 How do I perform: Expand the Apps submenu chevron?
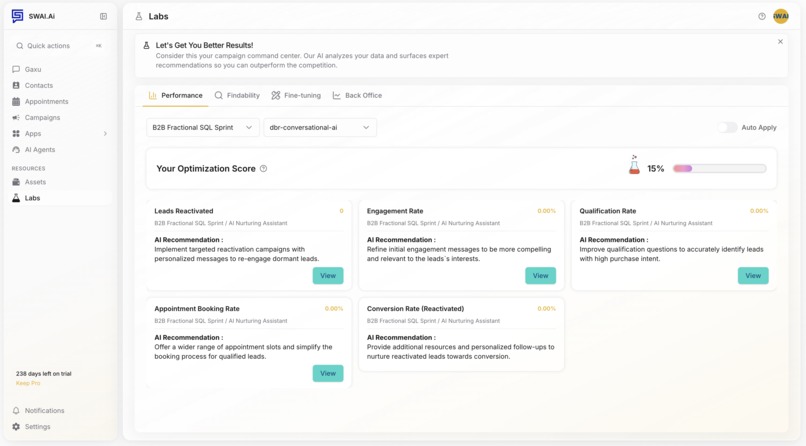(x=105, y=134)
